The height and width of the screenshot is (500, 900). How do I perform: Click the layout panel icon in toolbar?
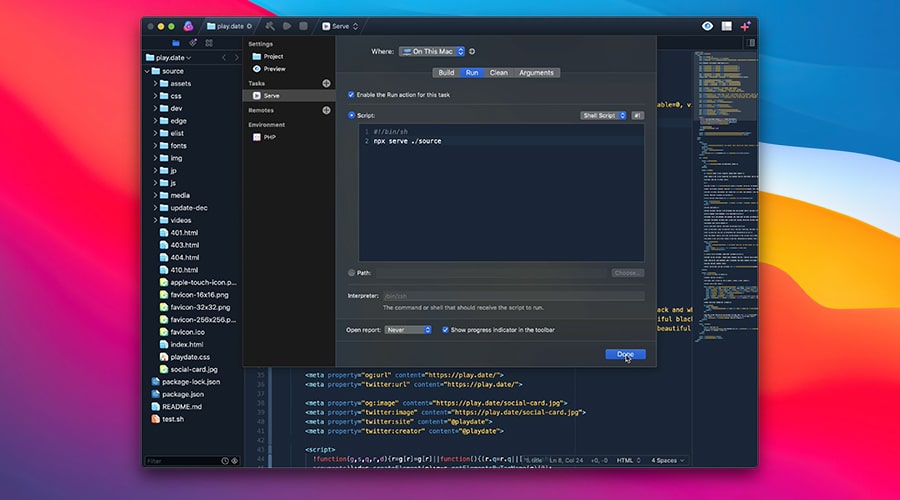[726, 26]
